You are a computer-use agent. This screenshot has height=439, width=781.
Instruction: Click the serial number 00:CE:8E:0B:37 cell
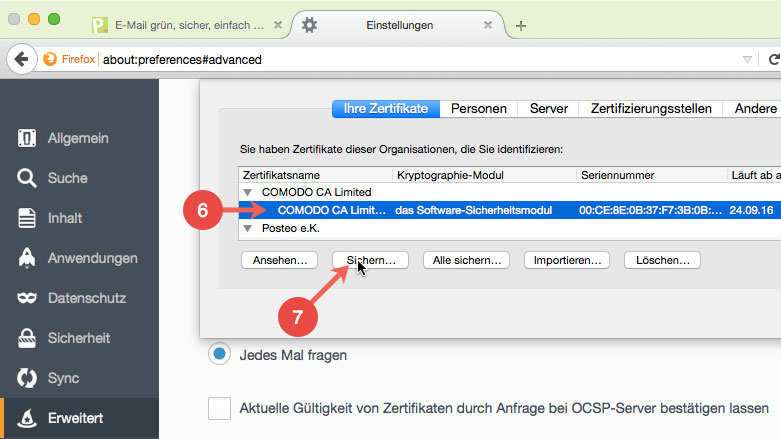pos(650,210)
